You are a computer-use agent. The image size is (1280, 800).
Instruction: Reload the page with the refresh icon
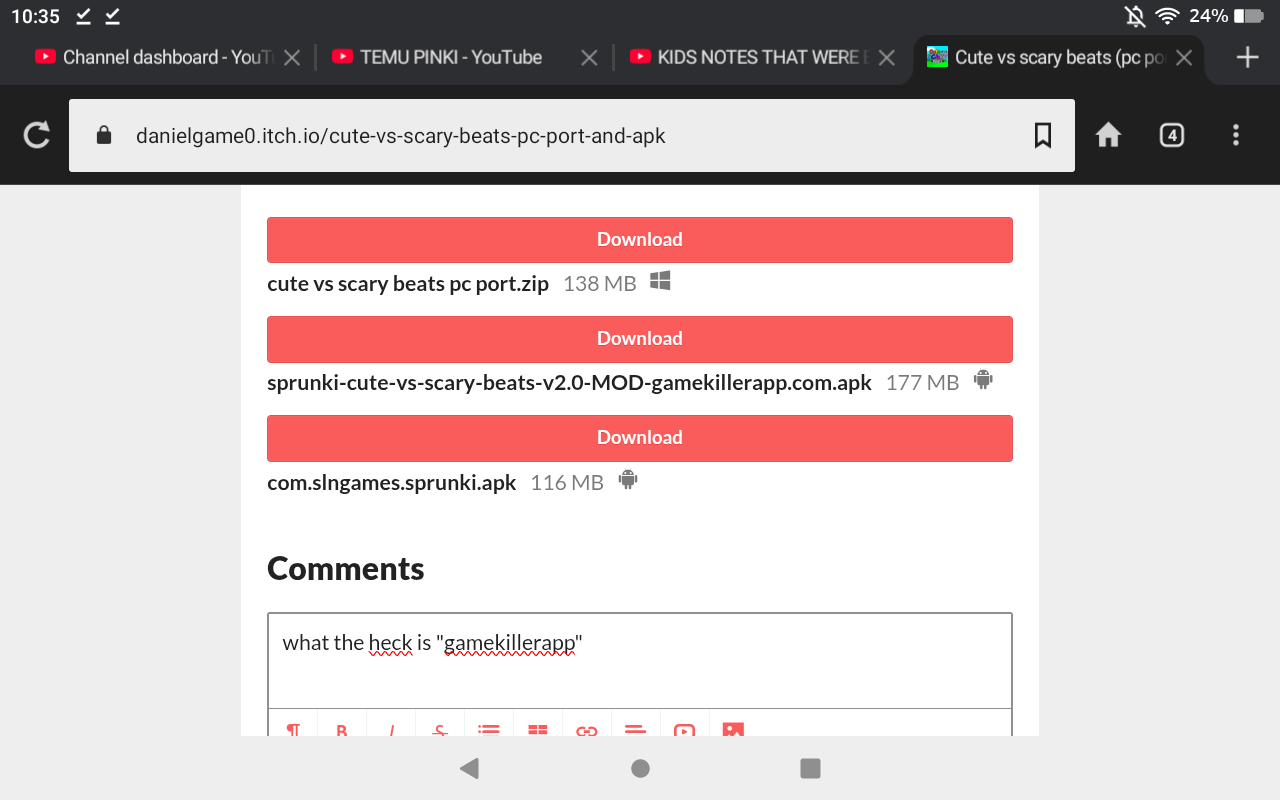coord(37,135)
